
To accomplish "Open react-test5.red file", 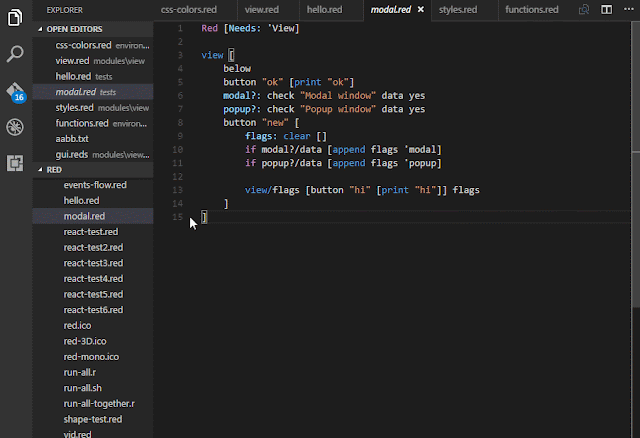I will click(x=93, y=294).
